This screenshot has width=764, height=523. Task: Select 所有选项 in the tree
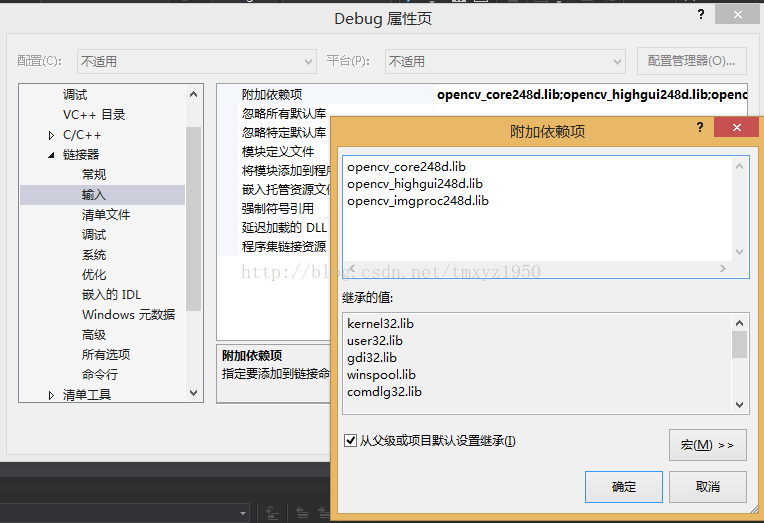pyautogui.click(x=106, y=355)
